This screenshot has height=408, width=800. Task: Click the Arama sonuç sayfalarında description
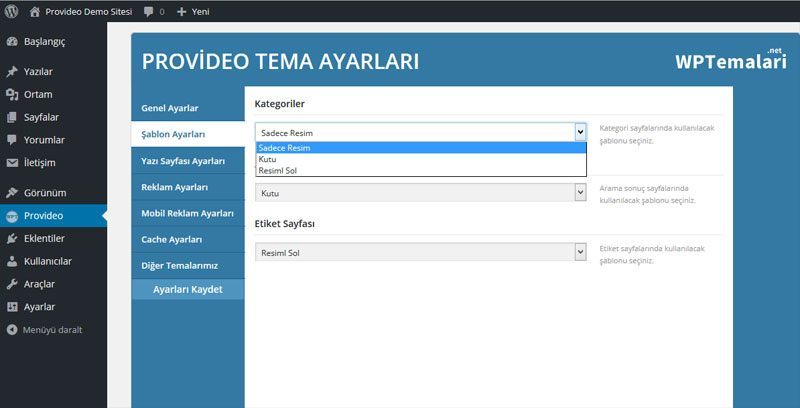tap(647, 194)
